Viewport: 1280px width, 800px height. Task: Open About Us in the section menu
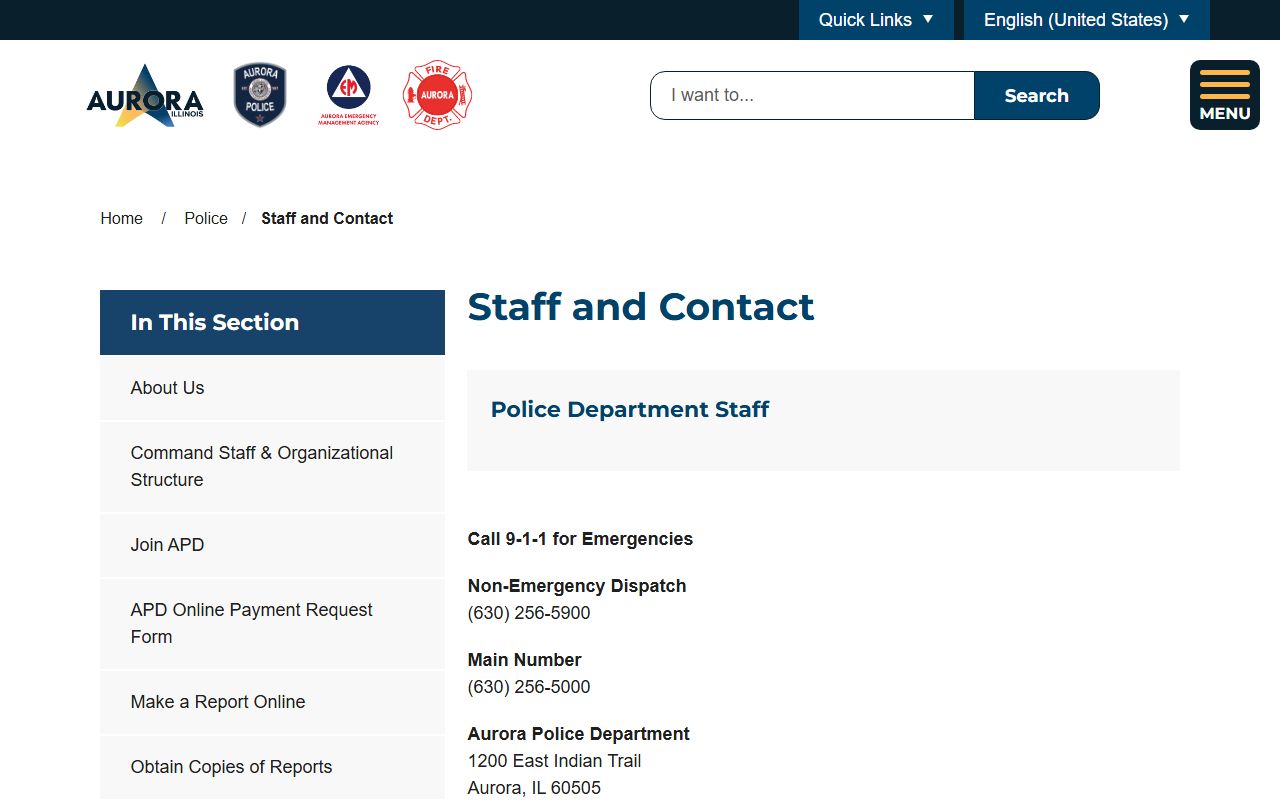click(272, 388)
